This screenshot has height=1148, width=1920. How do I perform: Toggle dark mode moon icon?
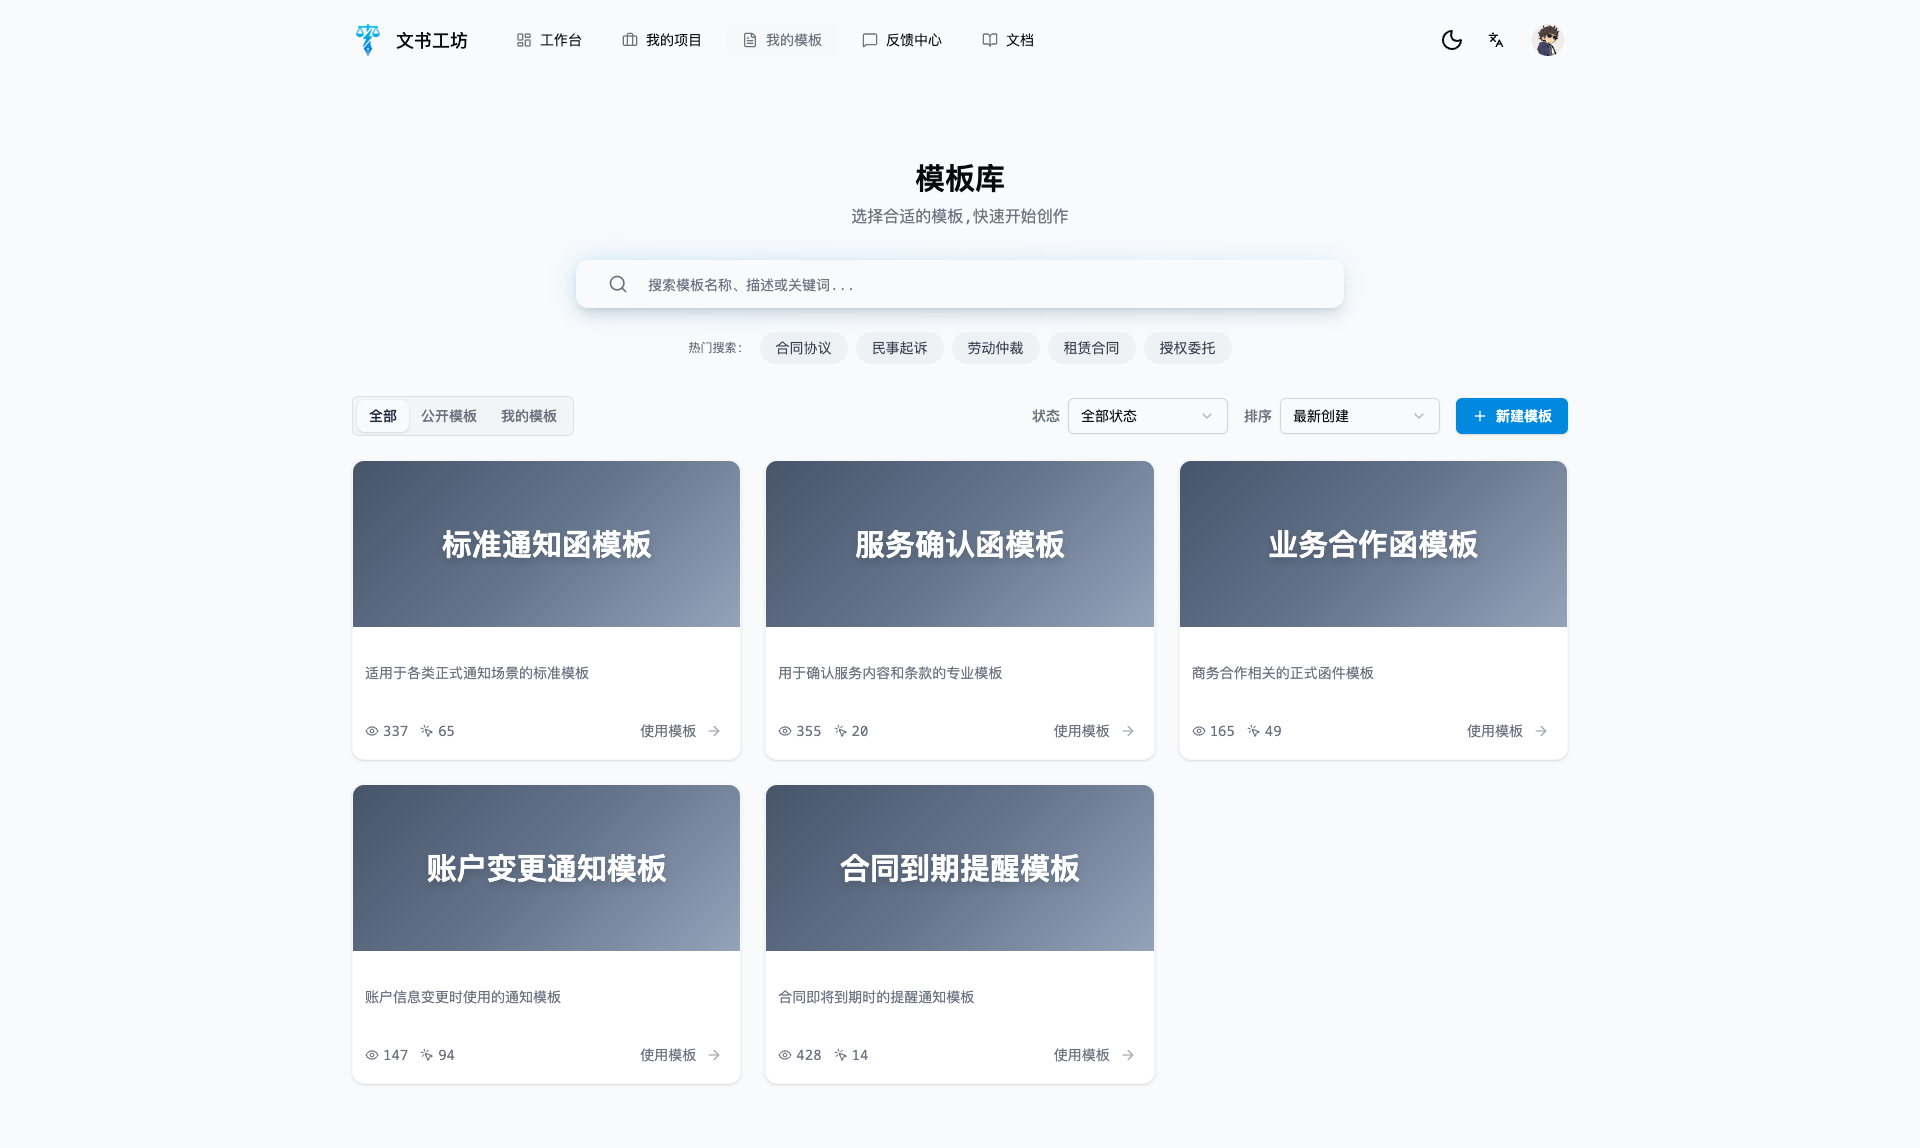[1451, 40]
